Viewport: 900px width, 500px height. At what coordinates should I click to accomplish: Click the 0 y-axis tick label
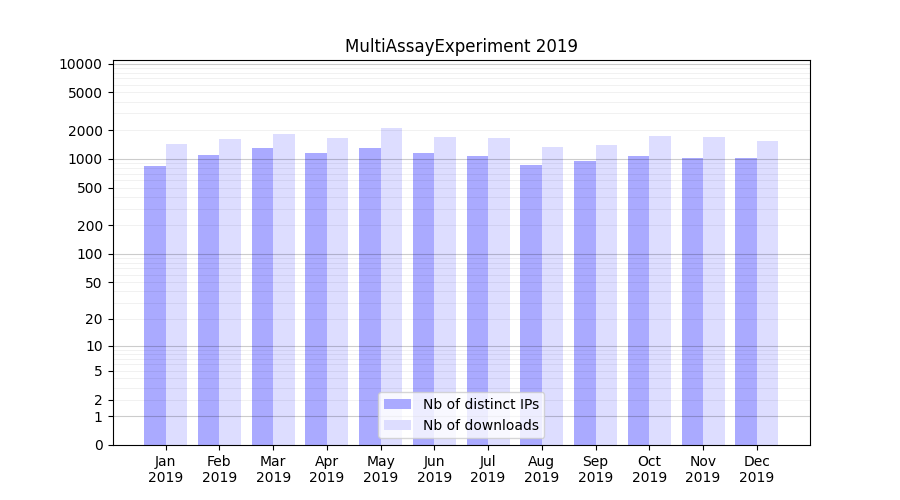[x=98, y=445]
